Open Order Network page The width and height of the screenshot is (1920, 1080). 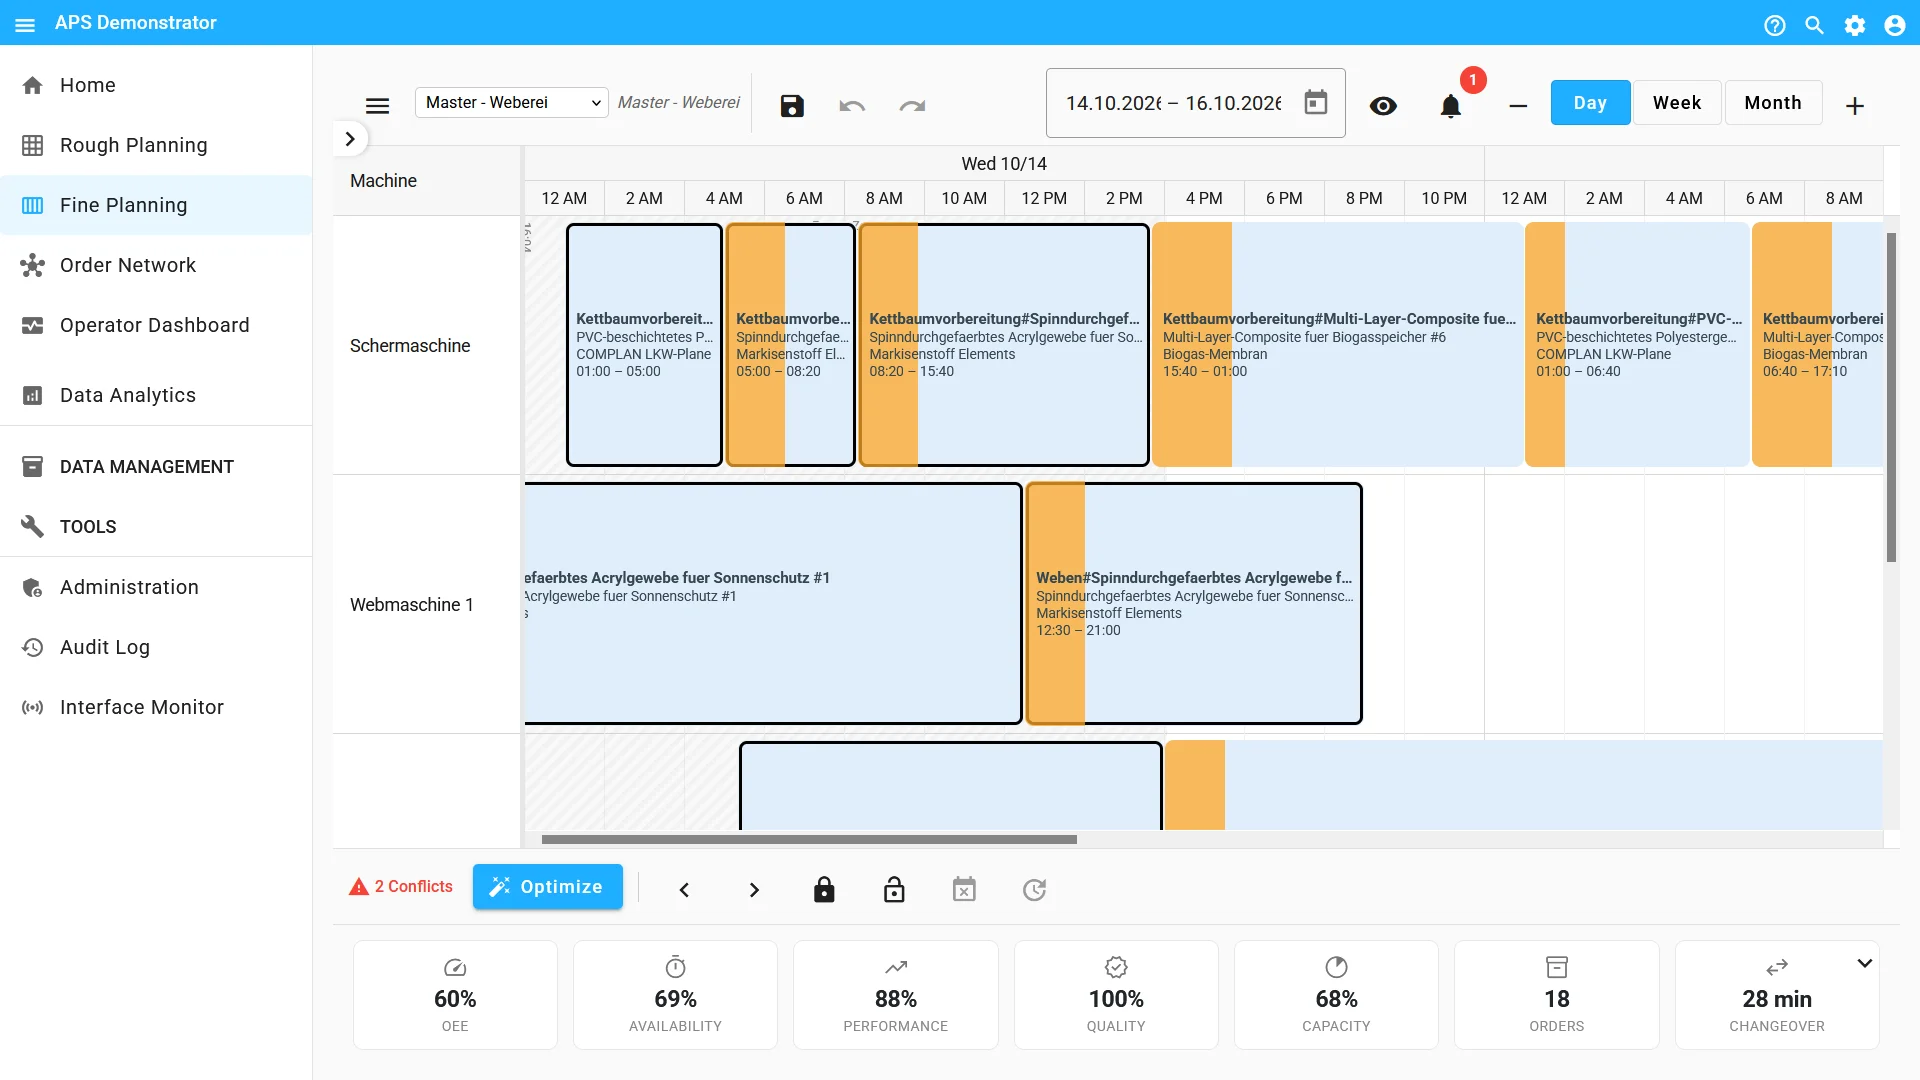point(156,265)
